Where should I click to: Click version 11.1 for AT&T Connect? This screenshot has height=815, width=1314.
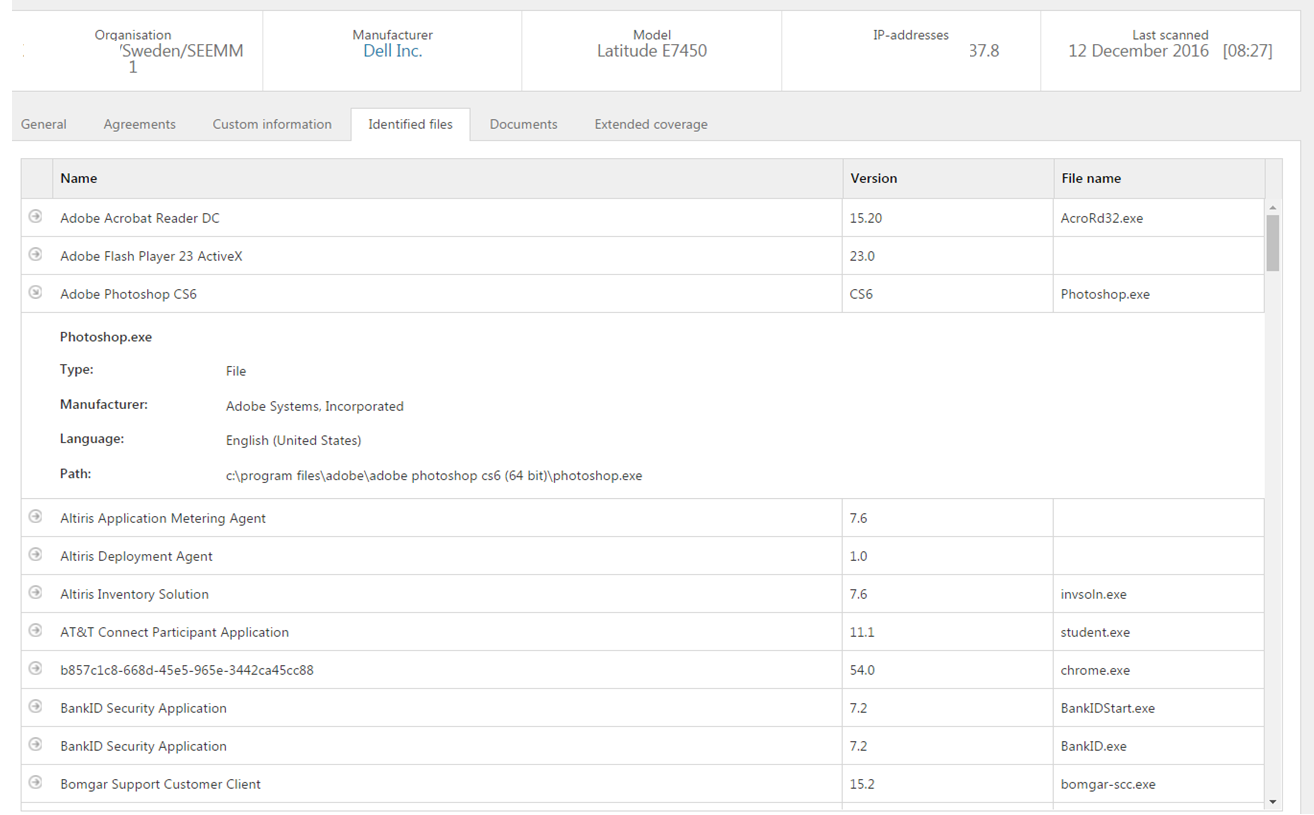pyautogui.click(x=862, y=632)
